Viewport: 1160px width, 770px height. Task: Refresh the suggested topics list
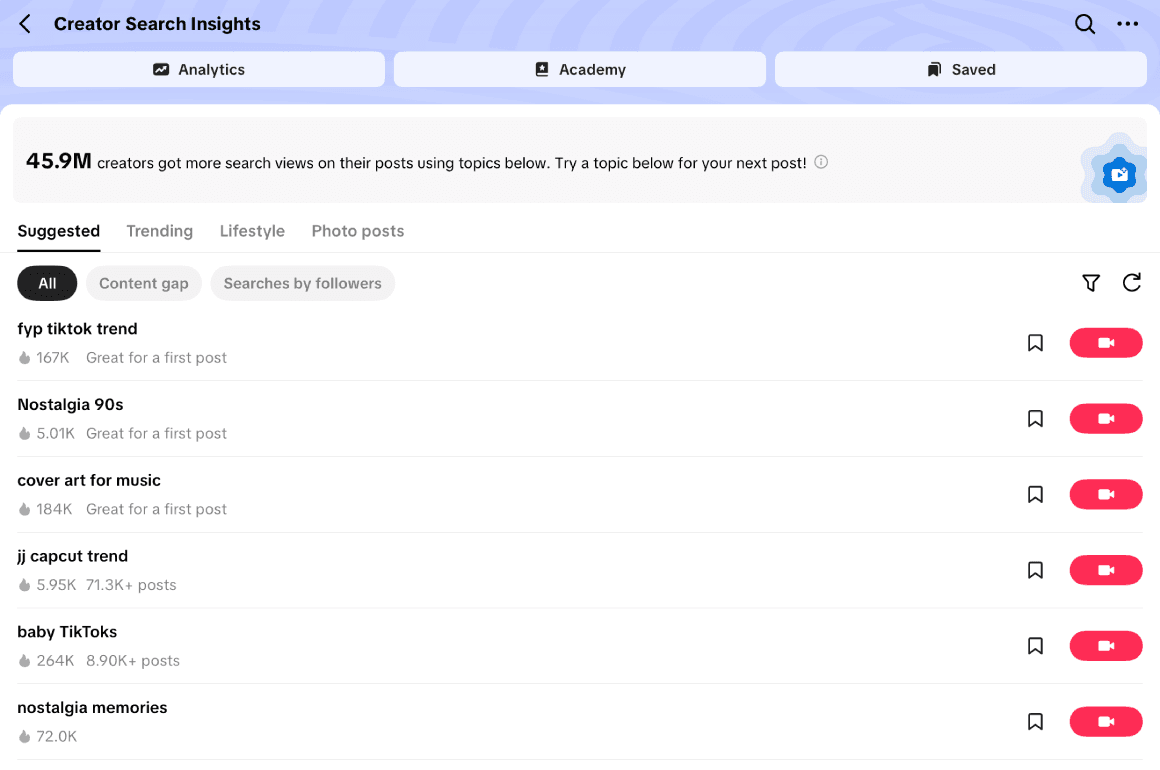pyautogui.click(x=1131, y=283)
